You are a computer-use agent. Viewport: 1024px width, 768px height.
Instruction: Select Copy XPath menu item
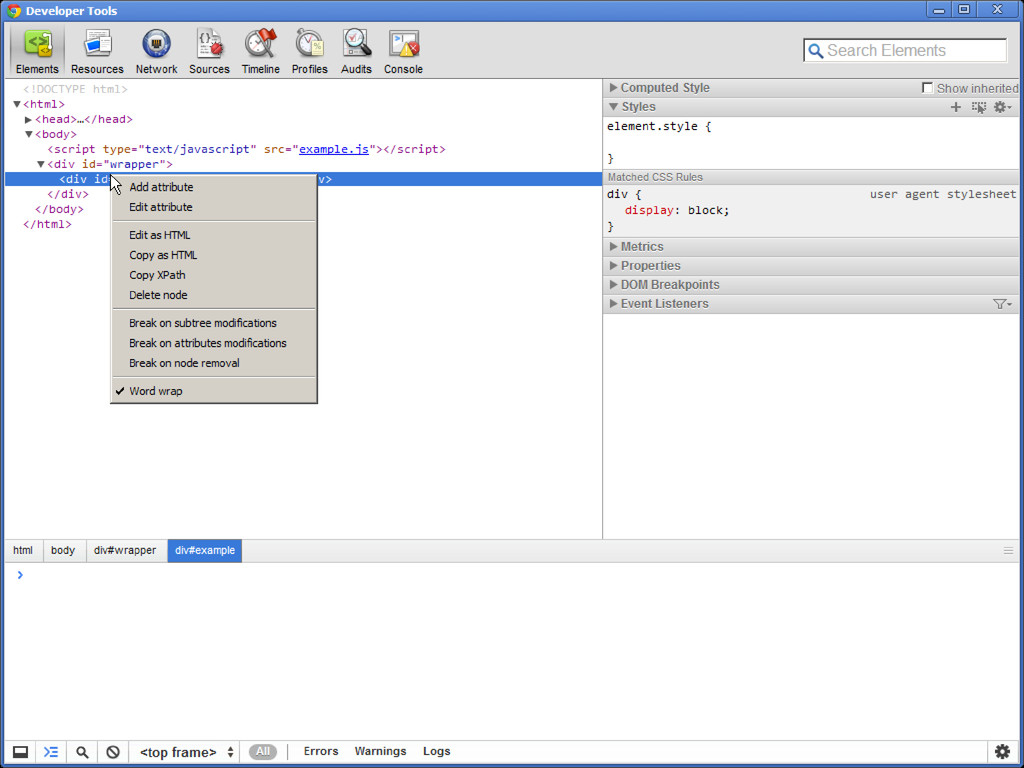(x=214, y=275)
